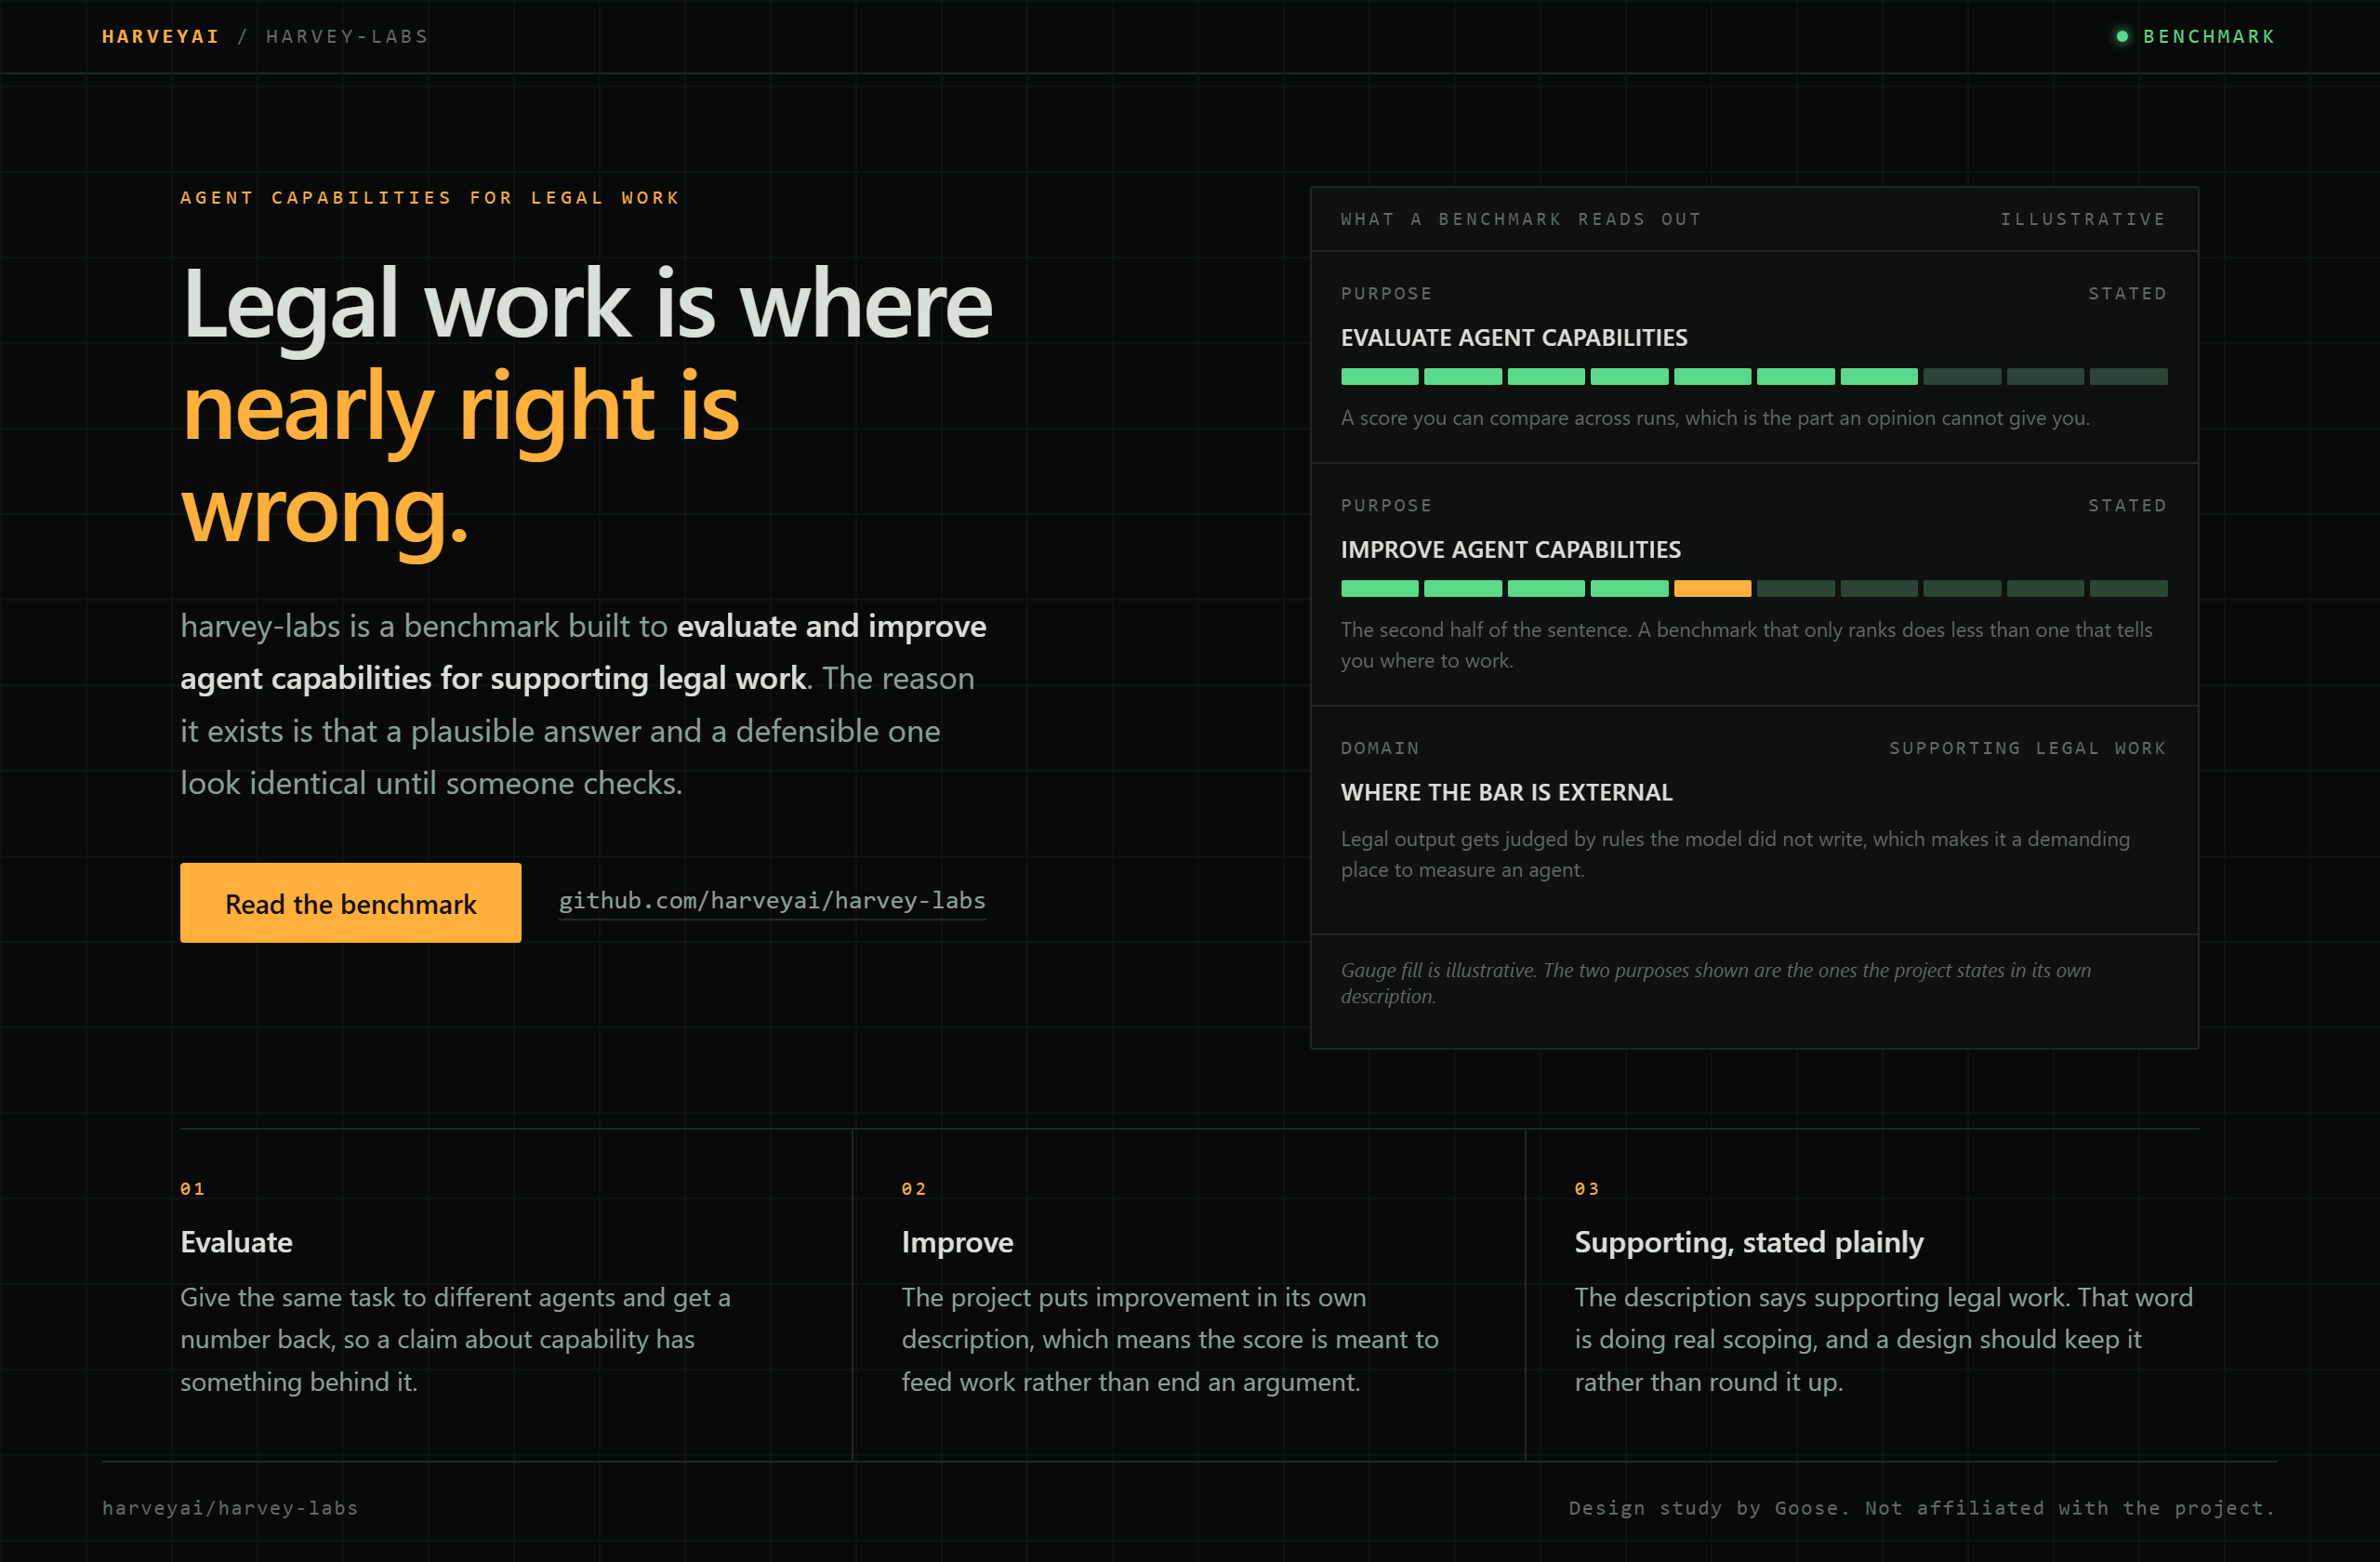
Task: Click the 01 Evaluate card heading
Action: 236,1242
